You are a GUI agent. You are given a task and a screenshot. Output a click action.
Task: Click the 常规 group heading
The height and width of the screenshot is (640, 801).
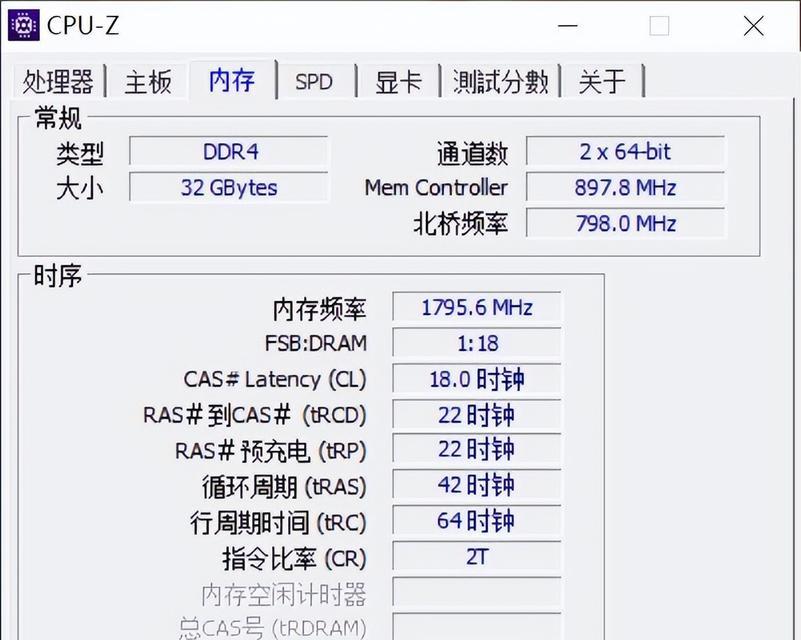[x=58, y=117]
